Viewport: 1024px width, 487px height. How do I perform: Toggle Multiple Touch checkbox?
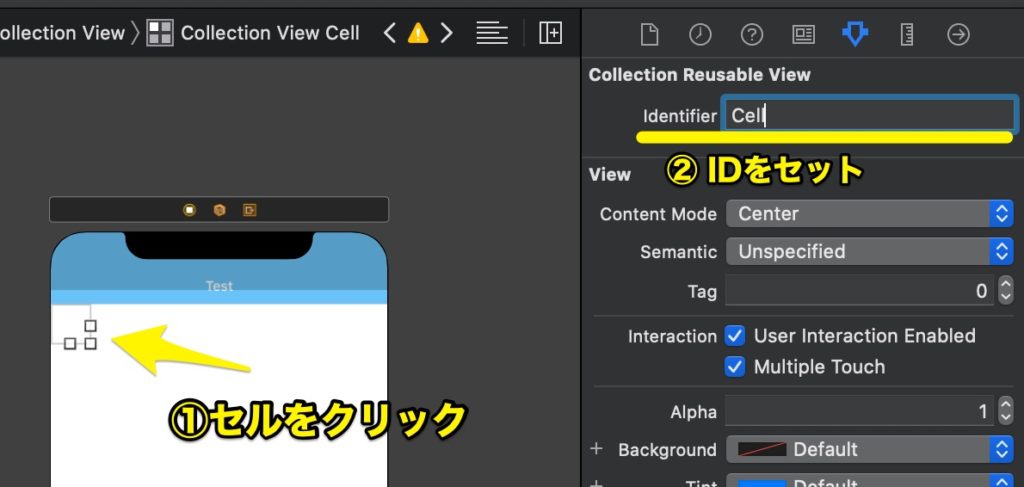tap(735, 367)
